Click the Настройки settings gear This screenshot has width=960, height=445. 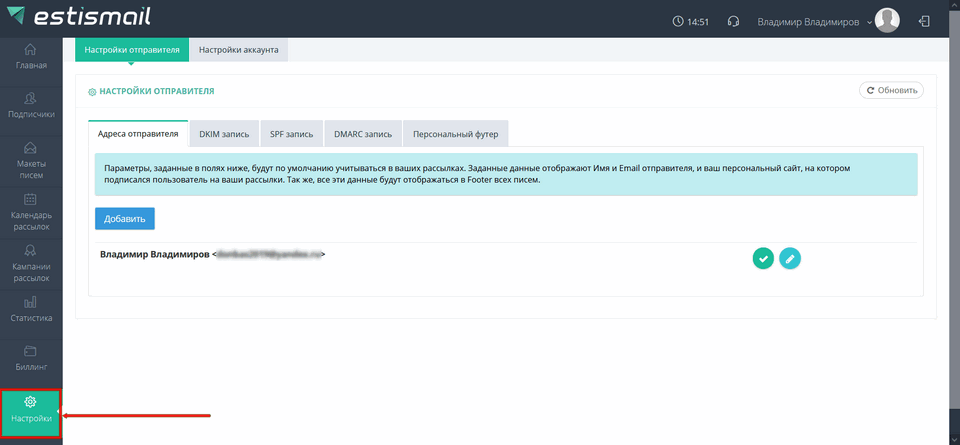(x=31, y=409)
